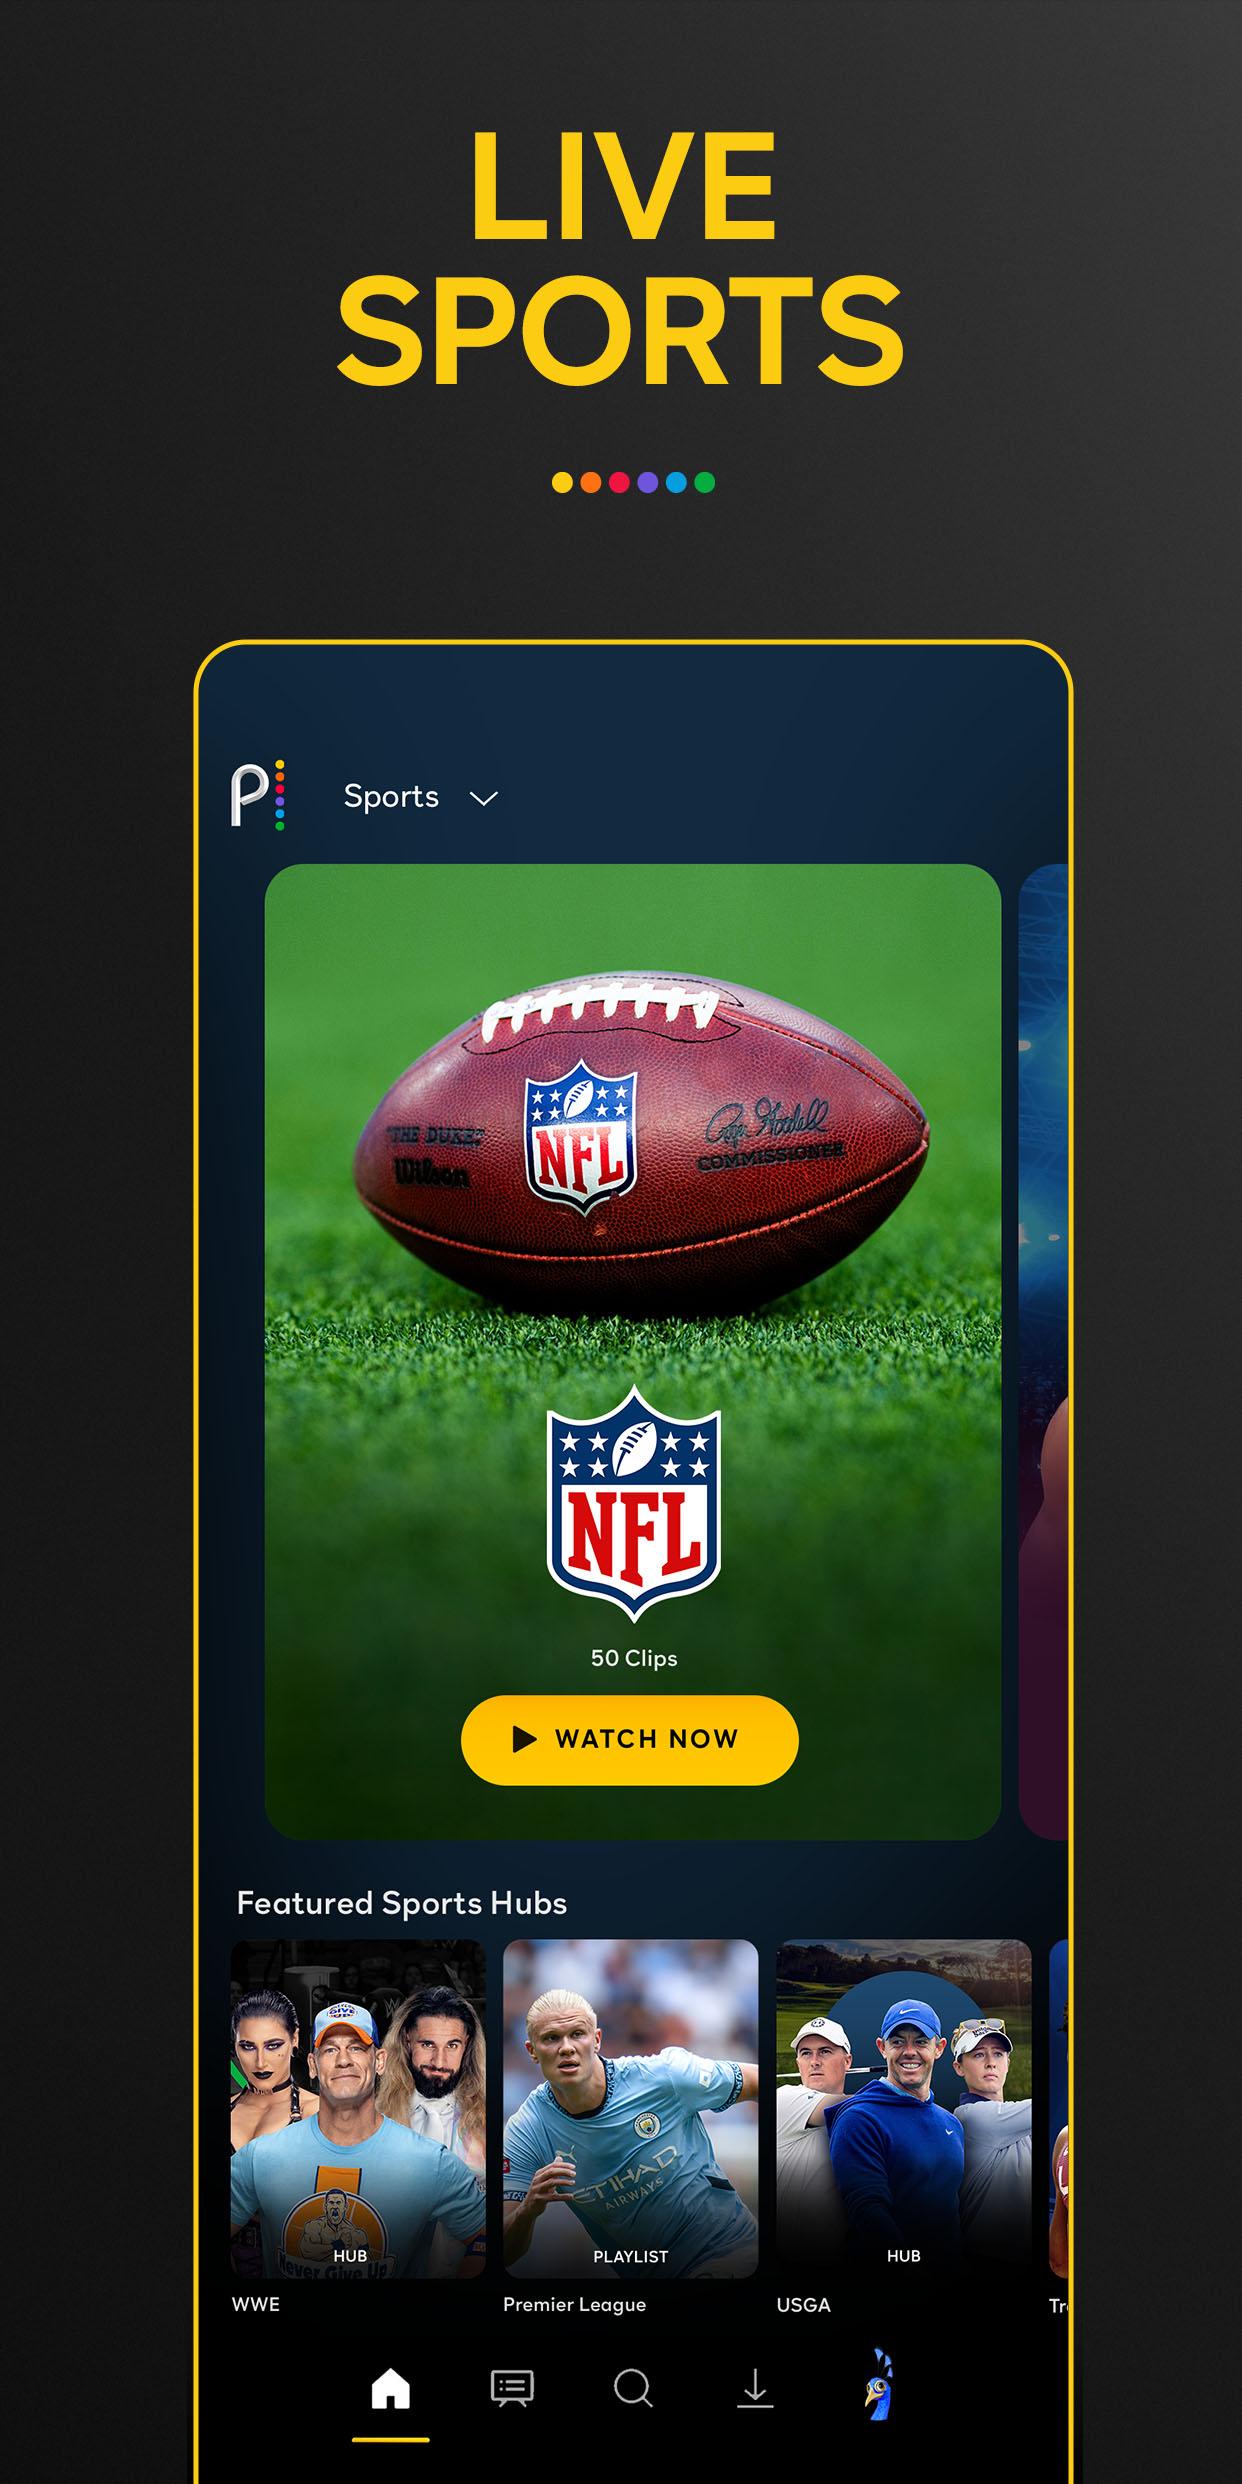
Task: Select the USGA title link
Action: [x=804, y=2304]
